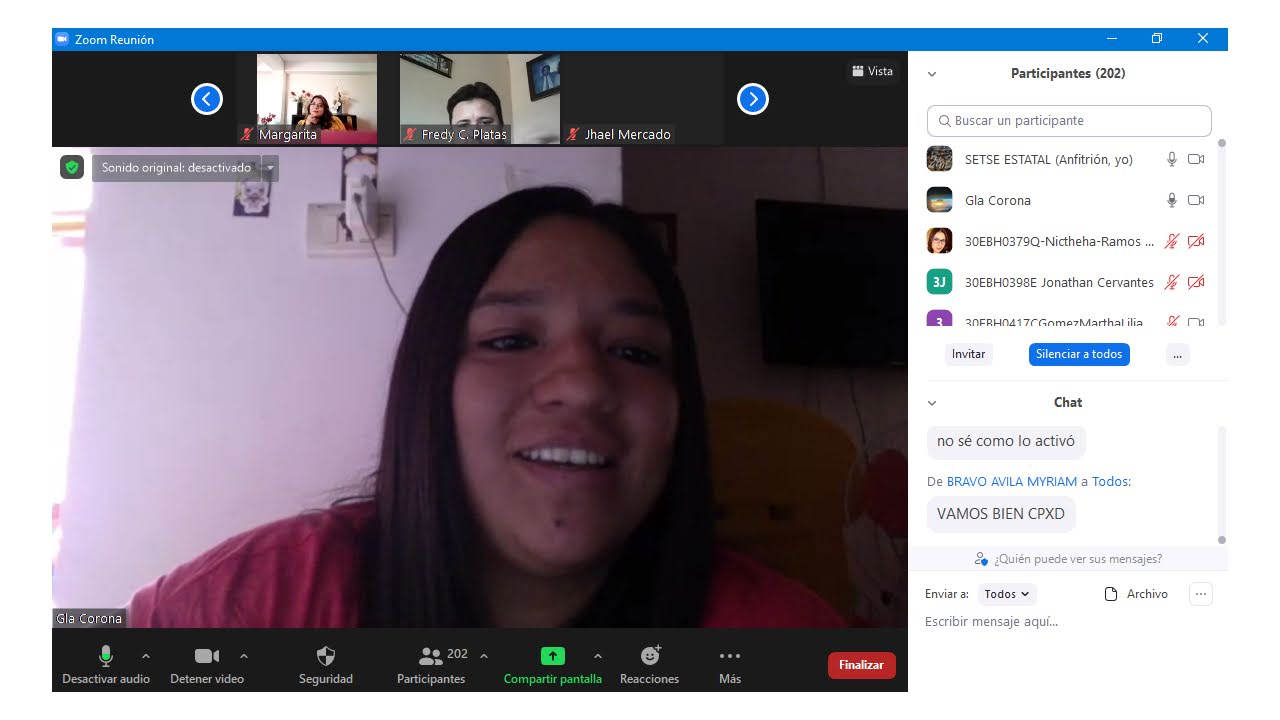1280x720 pixels.
Task: Toggle Sonido original: desactivado
Action: point(176,168)
